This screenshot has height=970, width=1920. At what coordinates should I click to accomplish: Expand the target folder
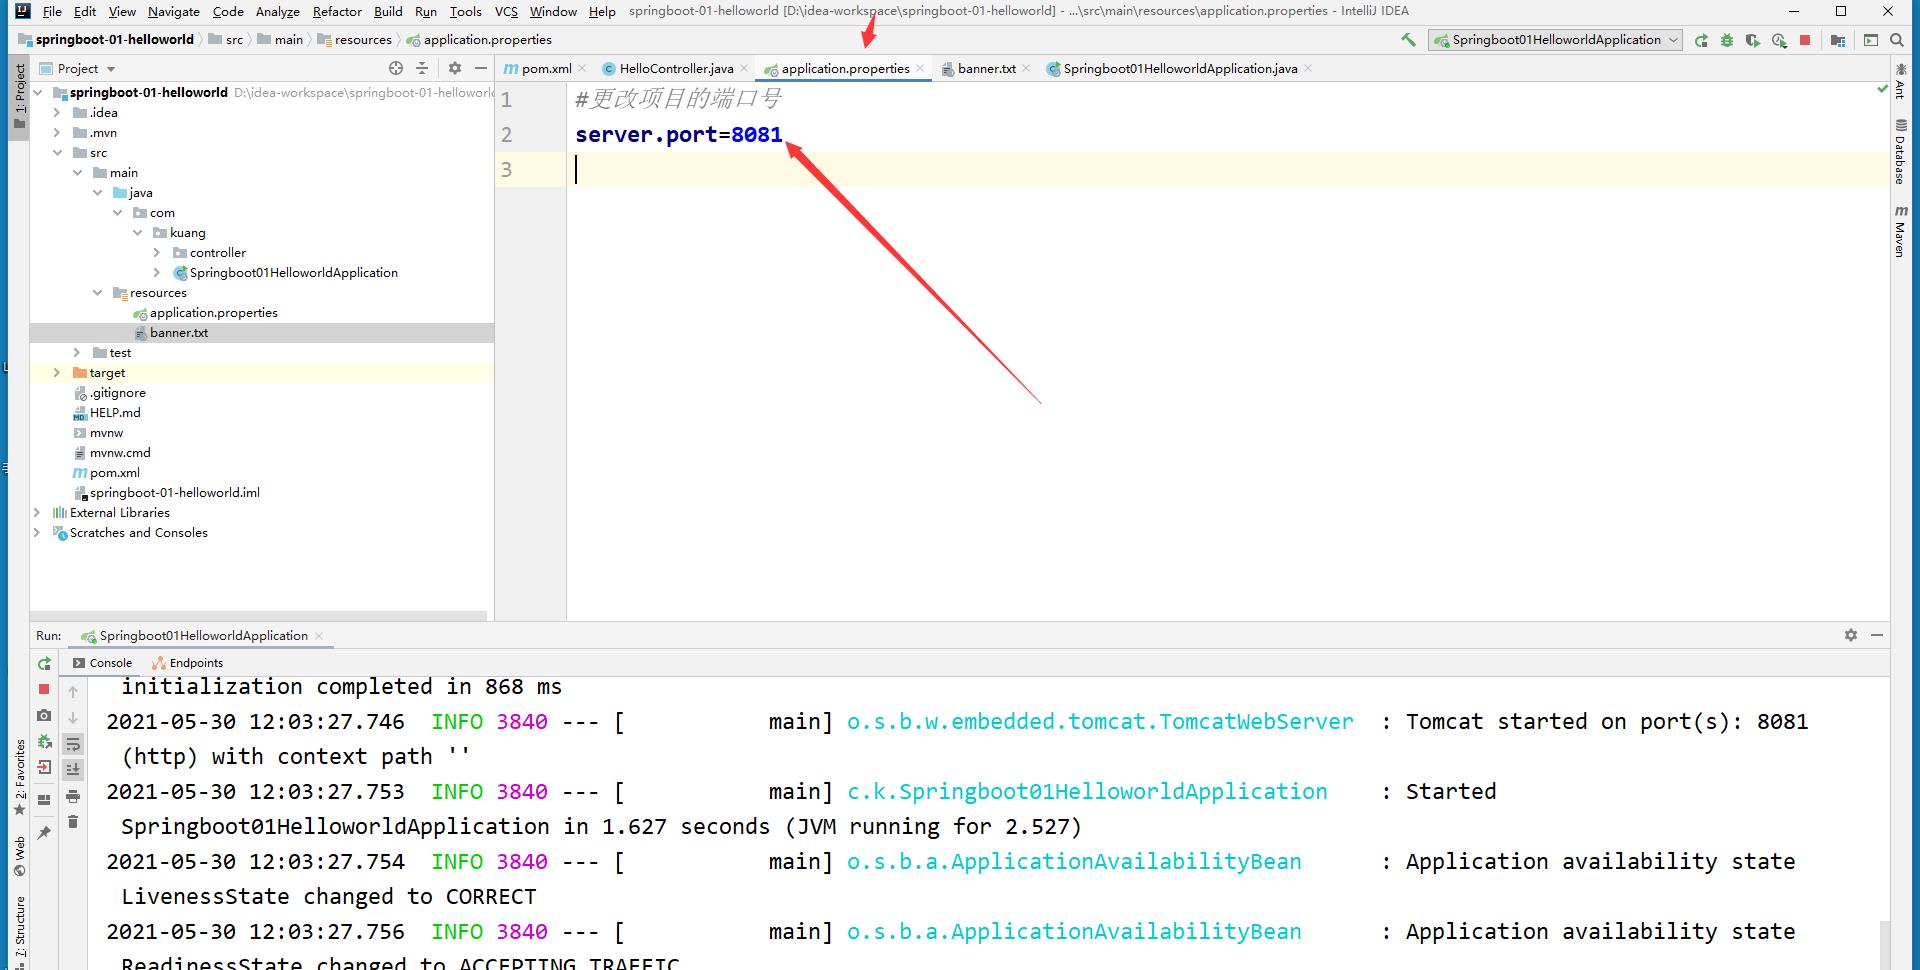(57, 373)
